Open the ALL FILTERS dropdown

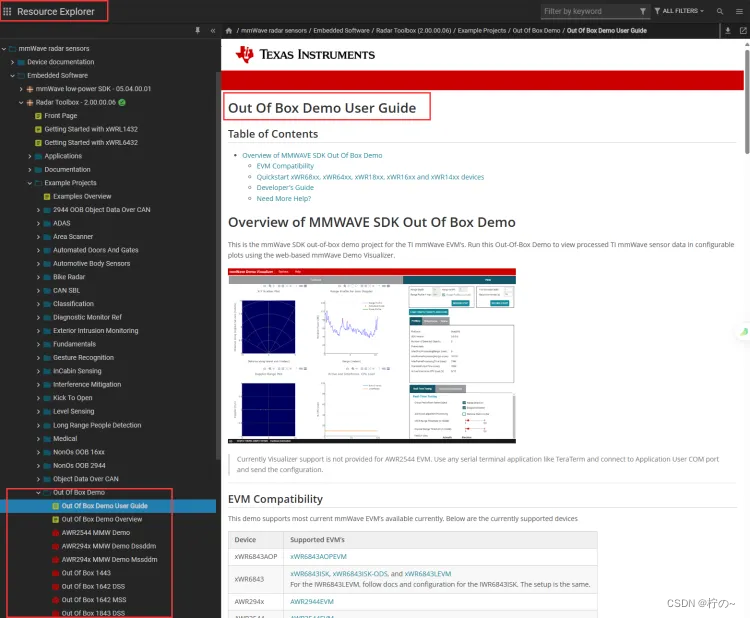pyautogui.click(x=679, y=11)
